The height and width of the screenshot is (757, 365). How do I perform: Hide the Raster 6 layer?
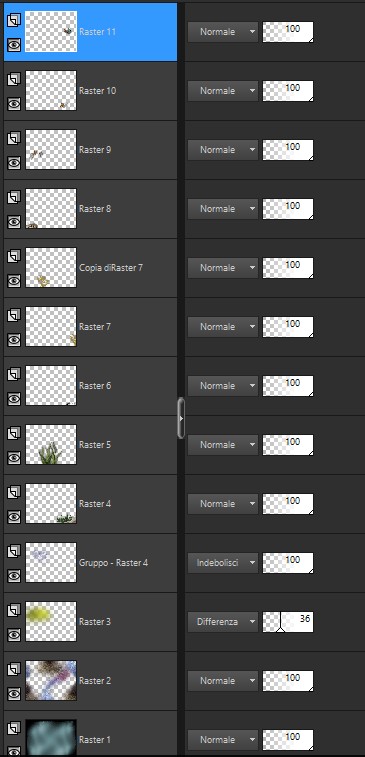tap(14, 398)
